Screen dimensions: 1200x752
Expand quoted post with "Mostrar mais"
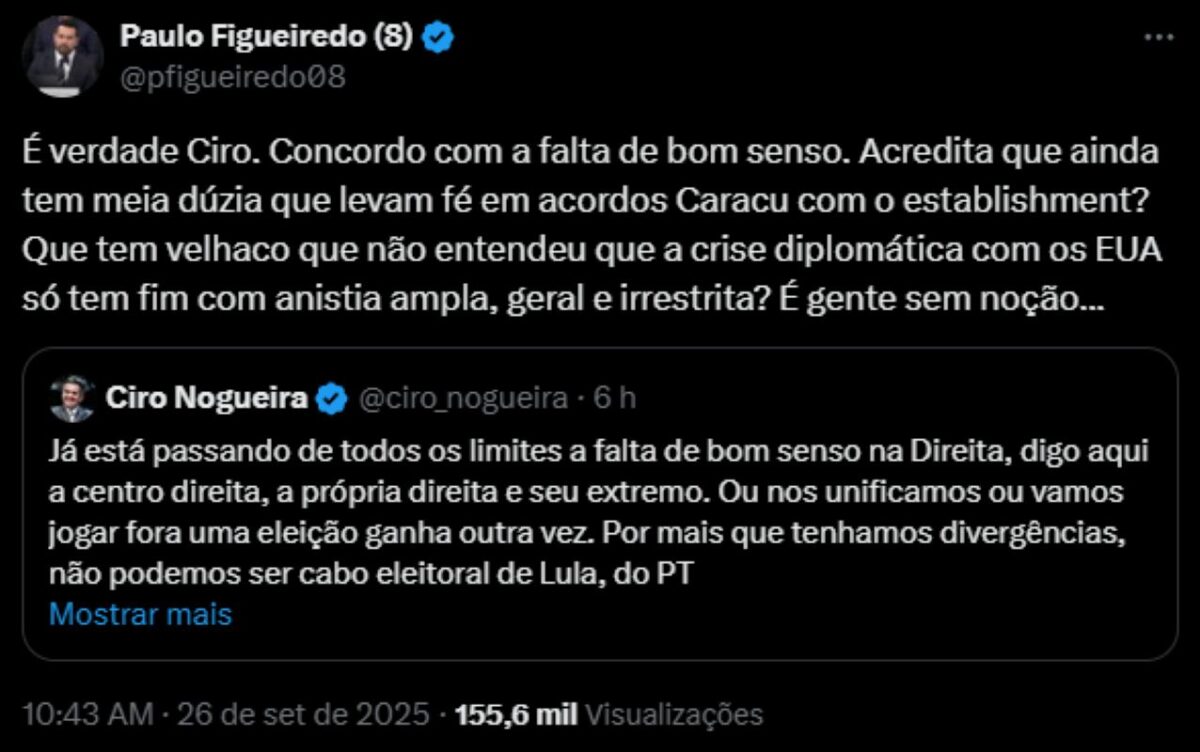tap(140, 613)
